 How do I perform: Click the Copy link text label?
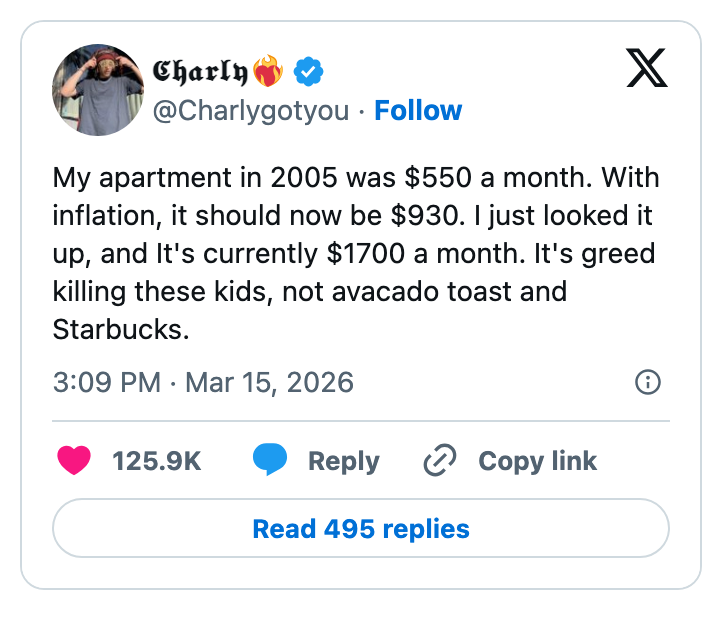[x=537, y=461]
